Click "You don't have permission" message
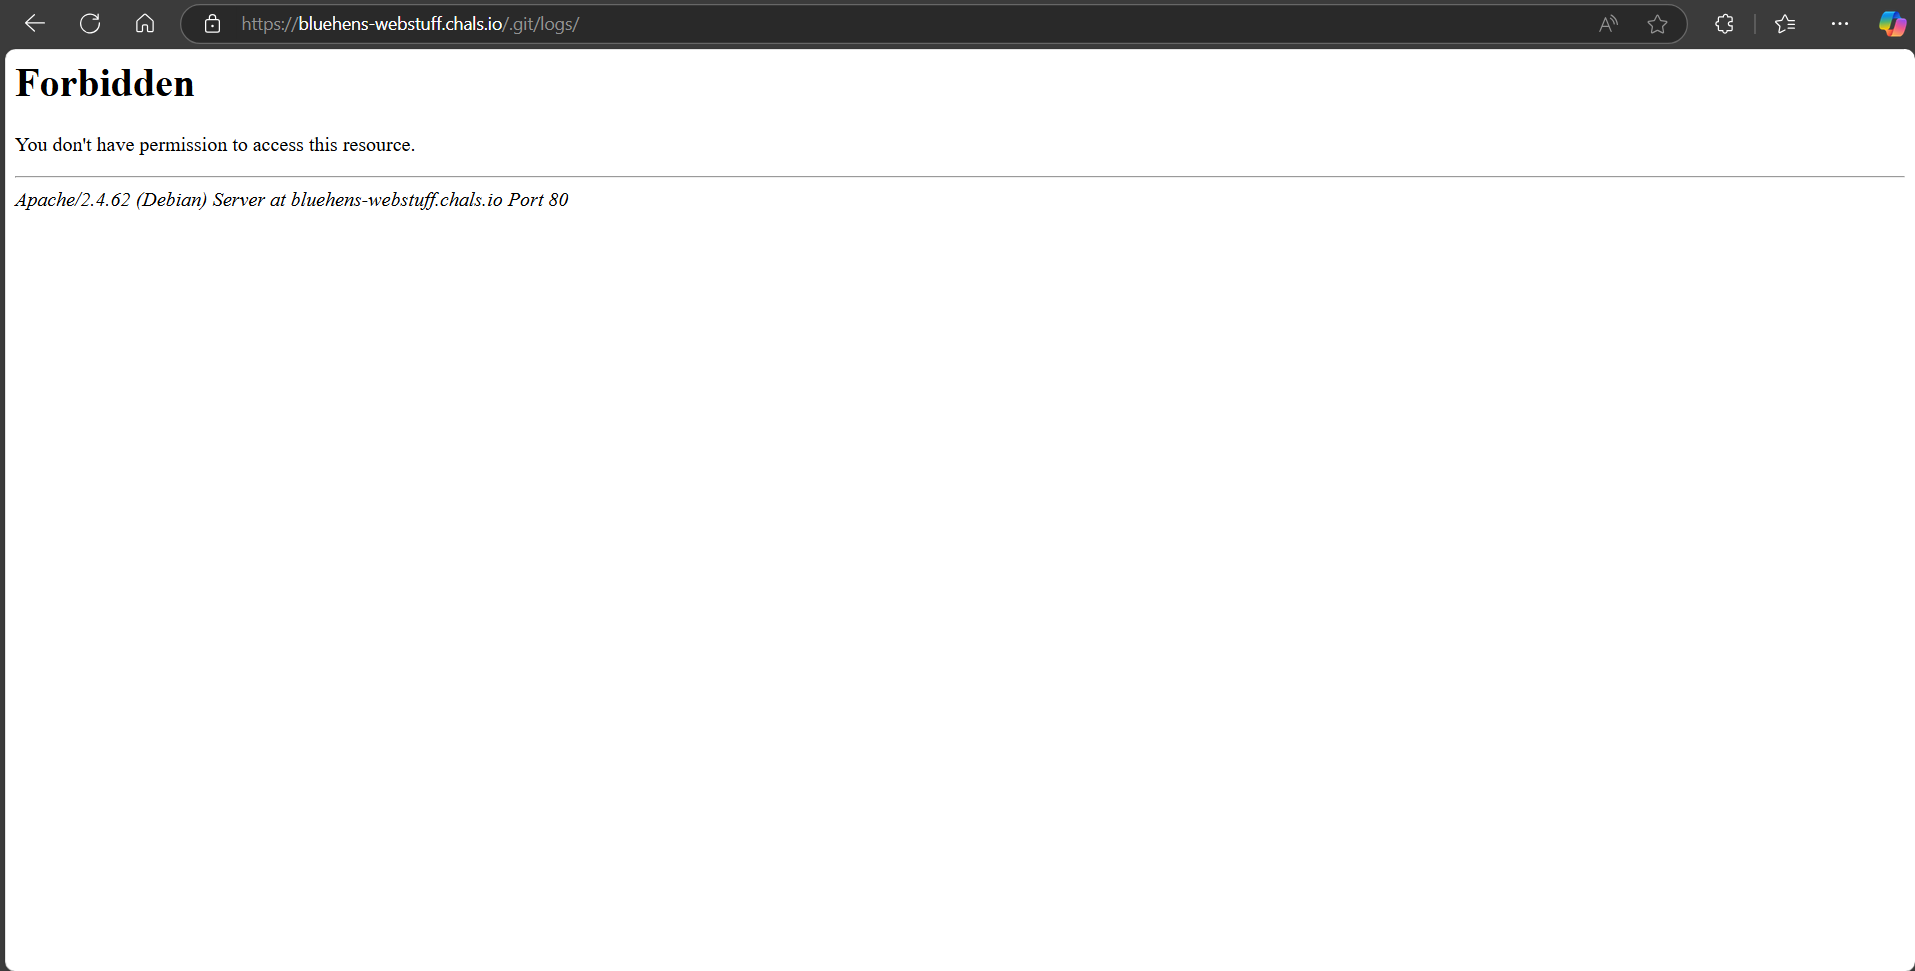 (x=215, y=145)
